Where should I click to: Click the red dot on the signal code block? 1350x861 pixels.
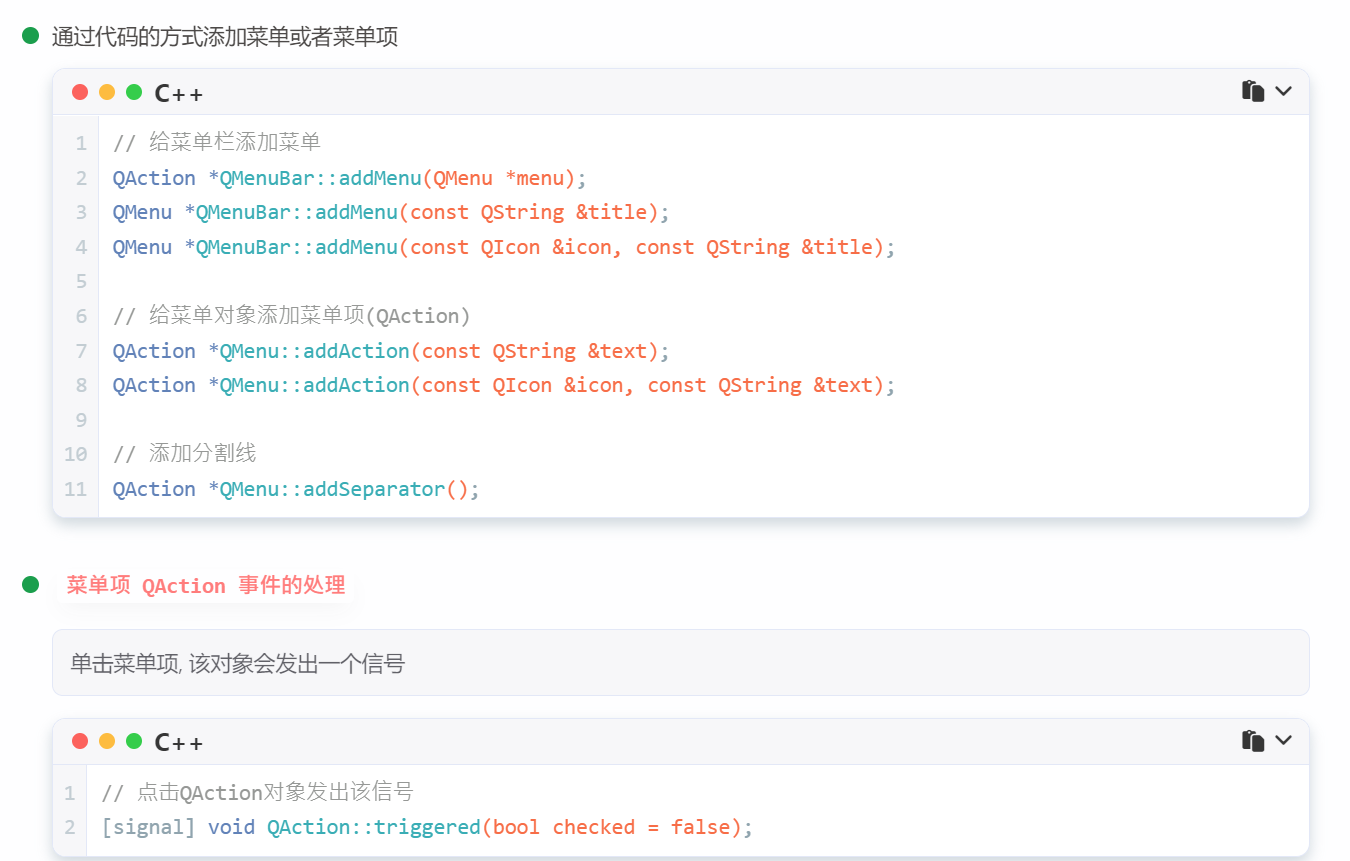(x=80, y=741)
